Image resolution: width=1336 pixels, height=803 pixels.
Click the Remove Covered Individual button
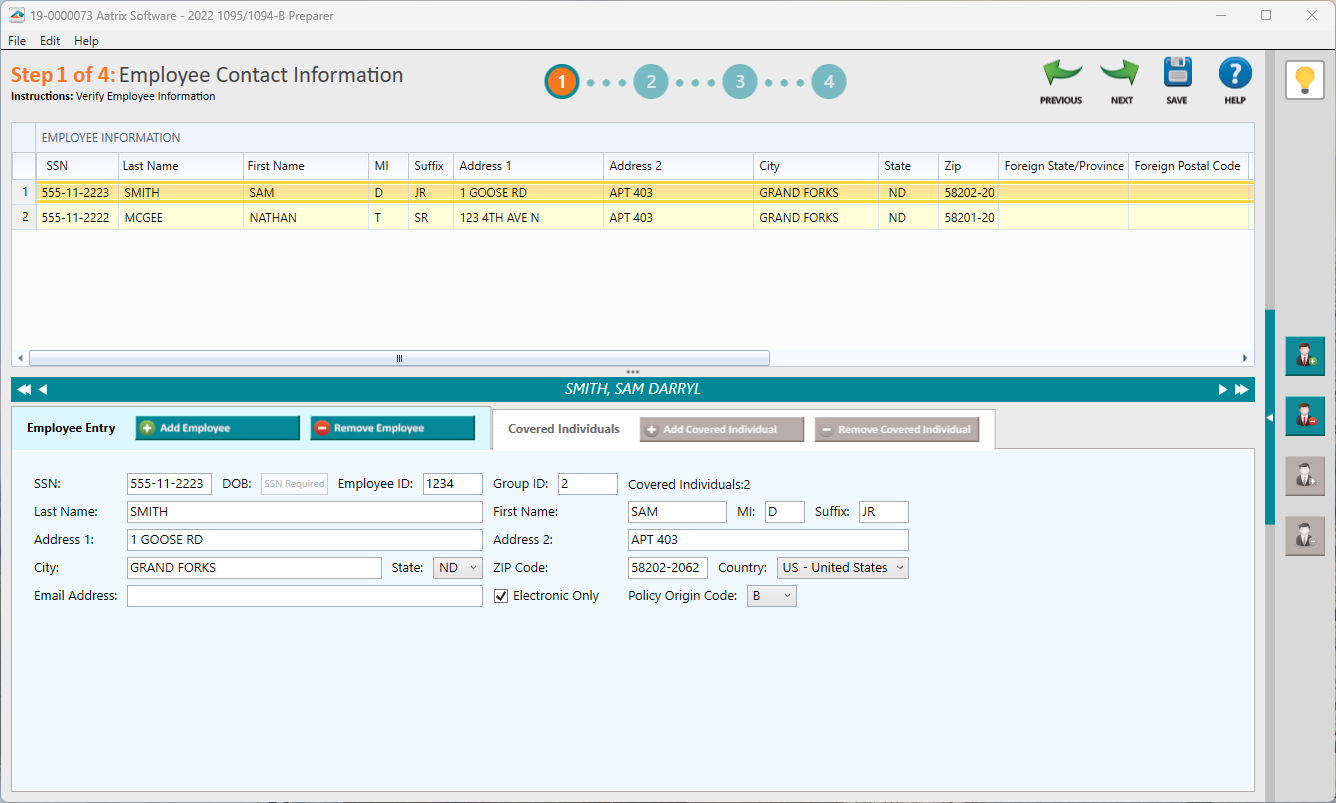(897, 429)
